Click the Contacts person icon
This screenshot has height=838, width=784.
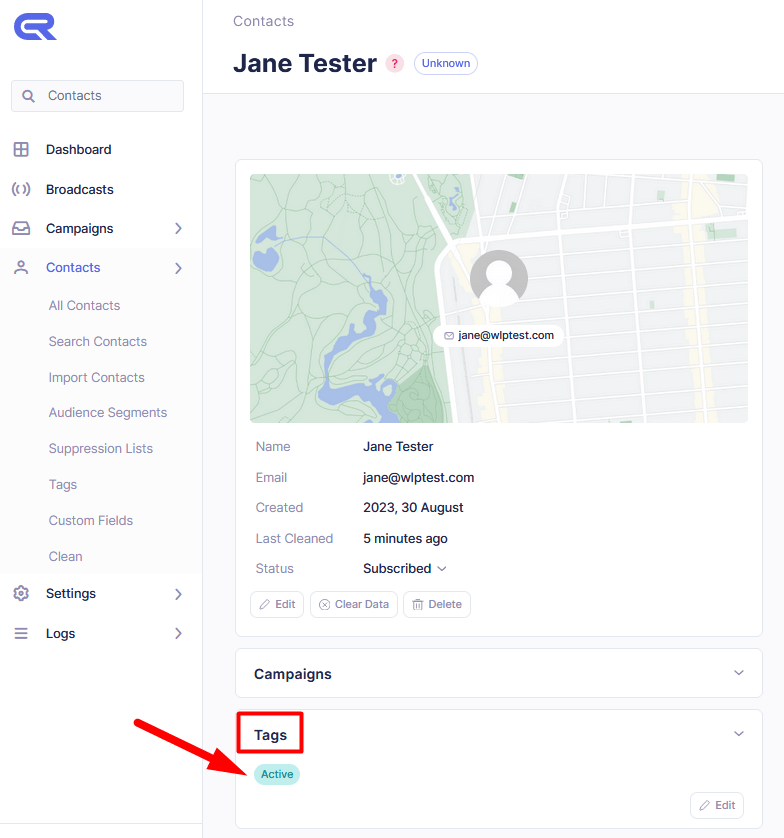point(21,268)
